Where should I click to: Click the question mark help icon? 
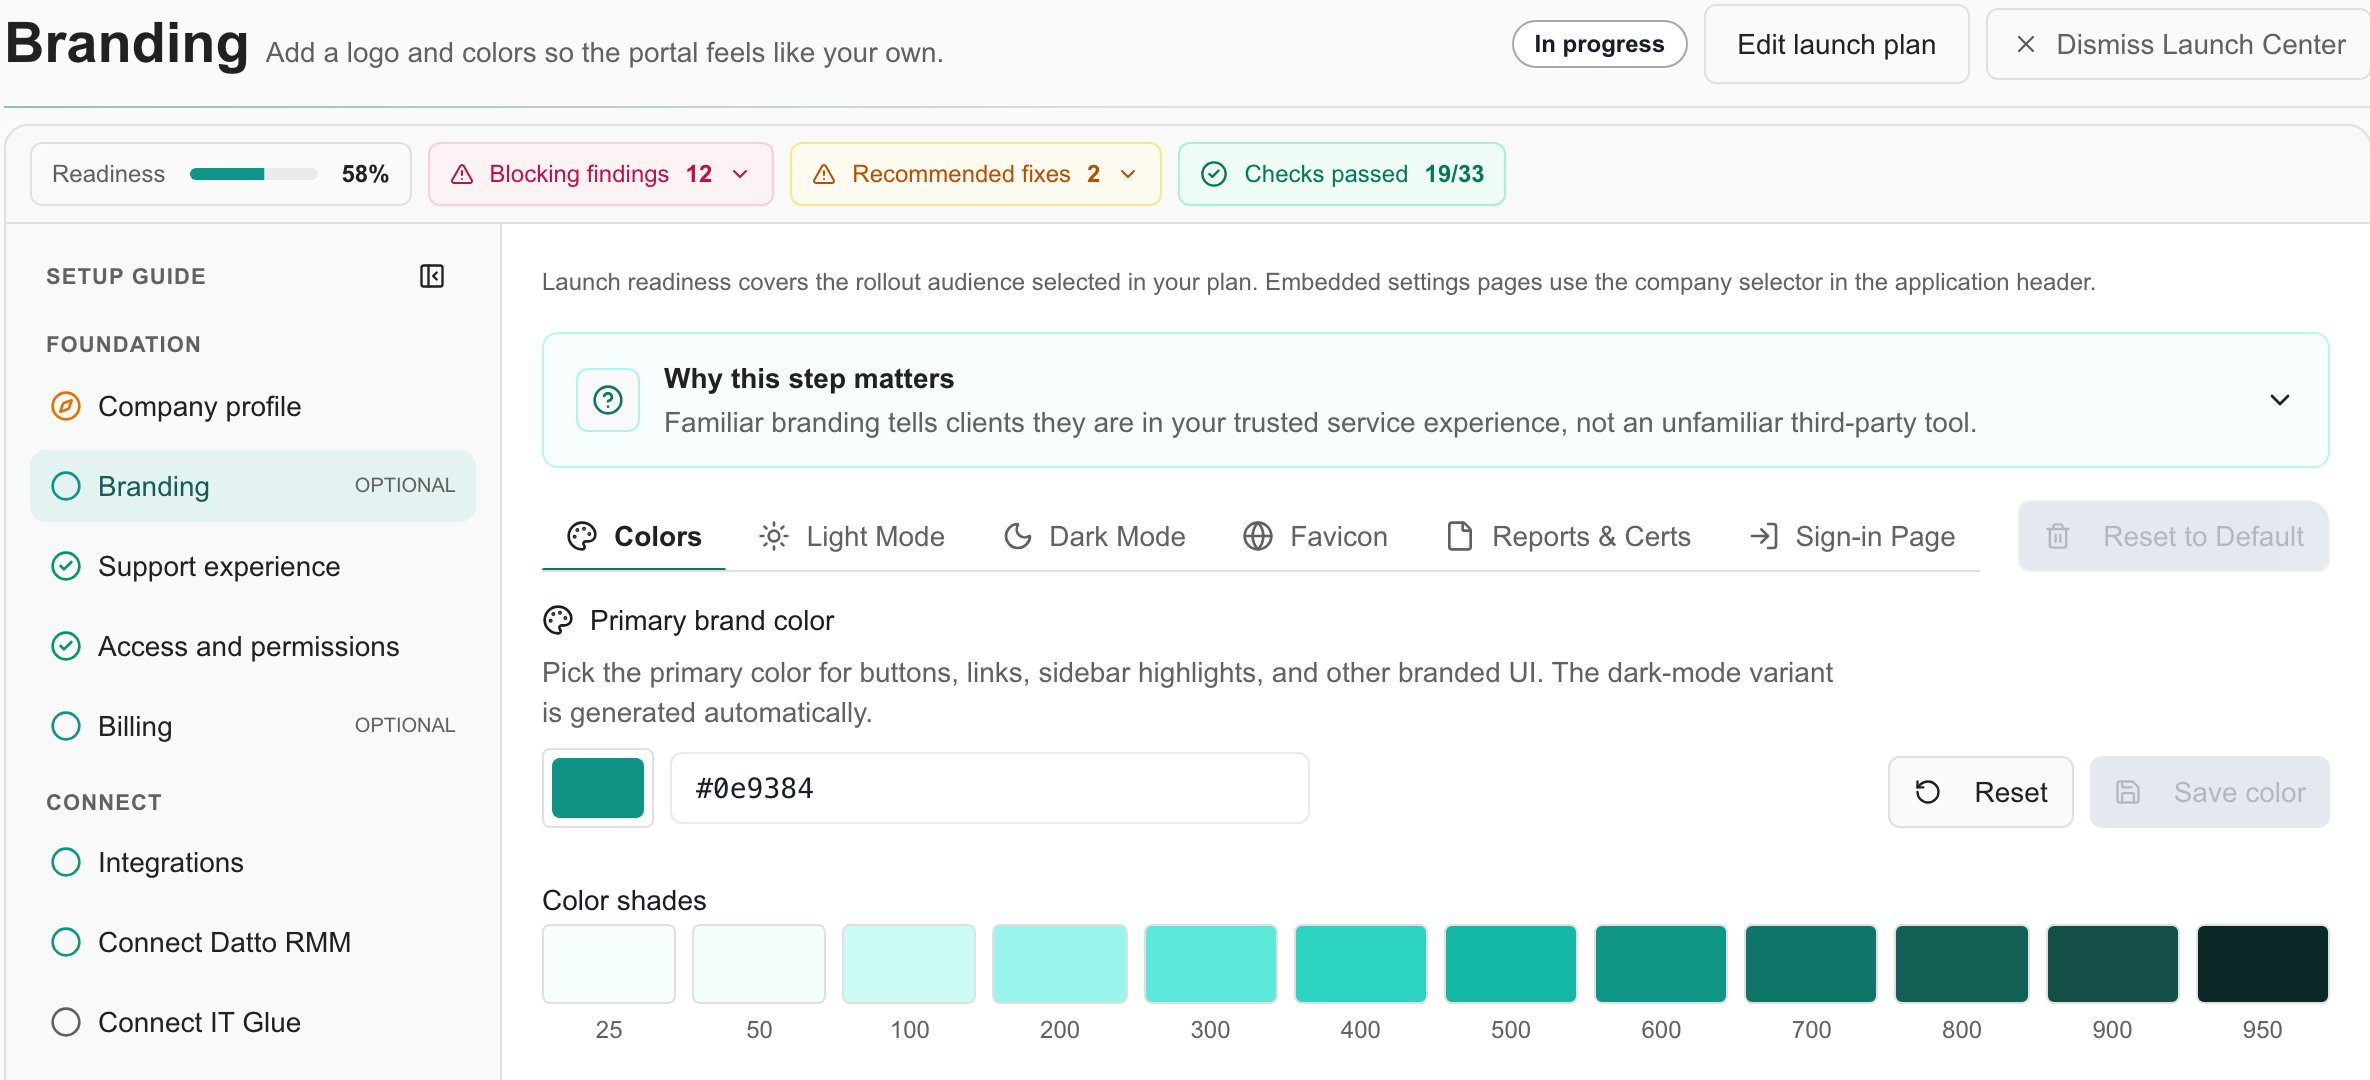pos(608,400)
